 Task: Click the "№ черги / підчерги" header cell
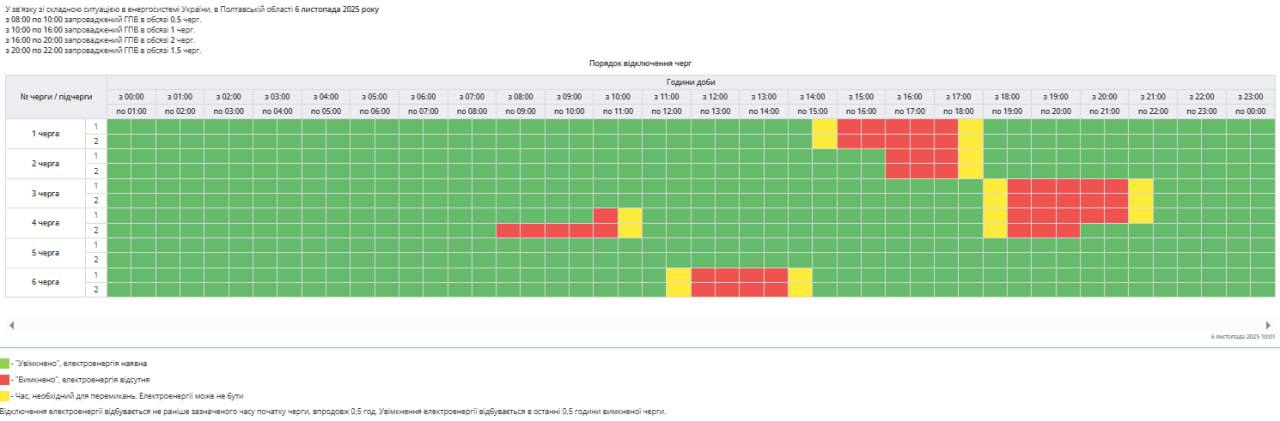pyautogui.click(x=56, y=97)
